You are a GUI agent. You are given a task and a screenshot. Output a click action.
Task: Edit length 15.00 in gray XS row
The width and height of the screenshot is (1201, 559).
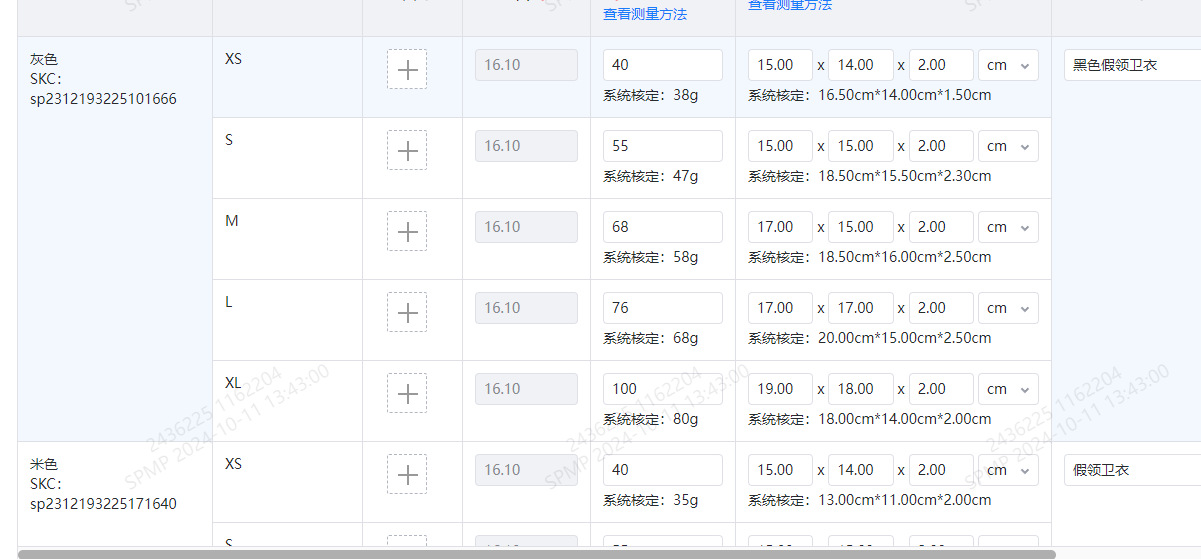click(x=780, y=65)
